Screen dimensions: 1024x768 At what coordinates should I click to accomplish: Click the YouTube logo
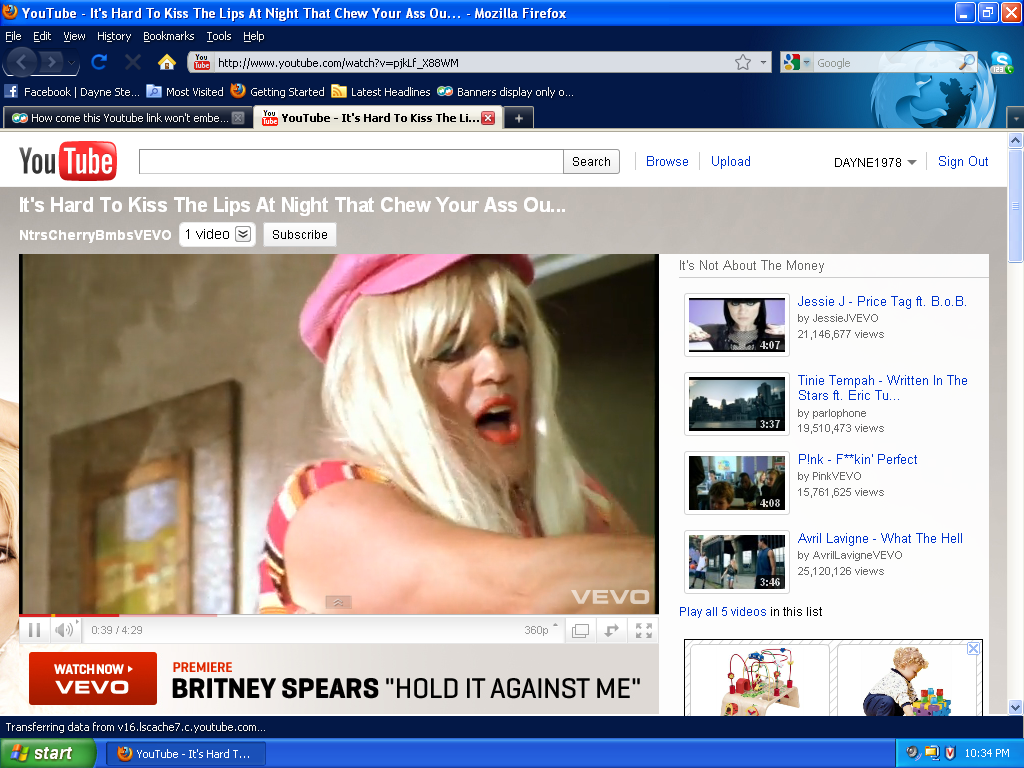pyautogui.click(x=68, y=162)
